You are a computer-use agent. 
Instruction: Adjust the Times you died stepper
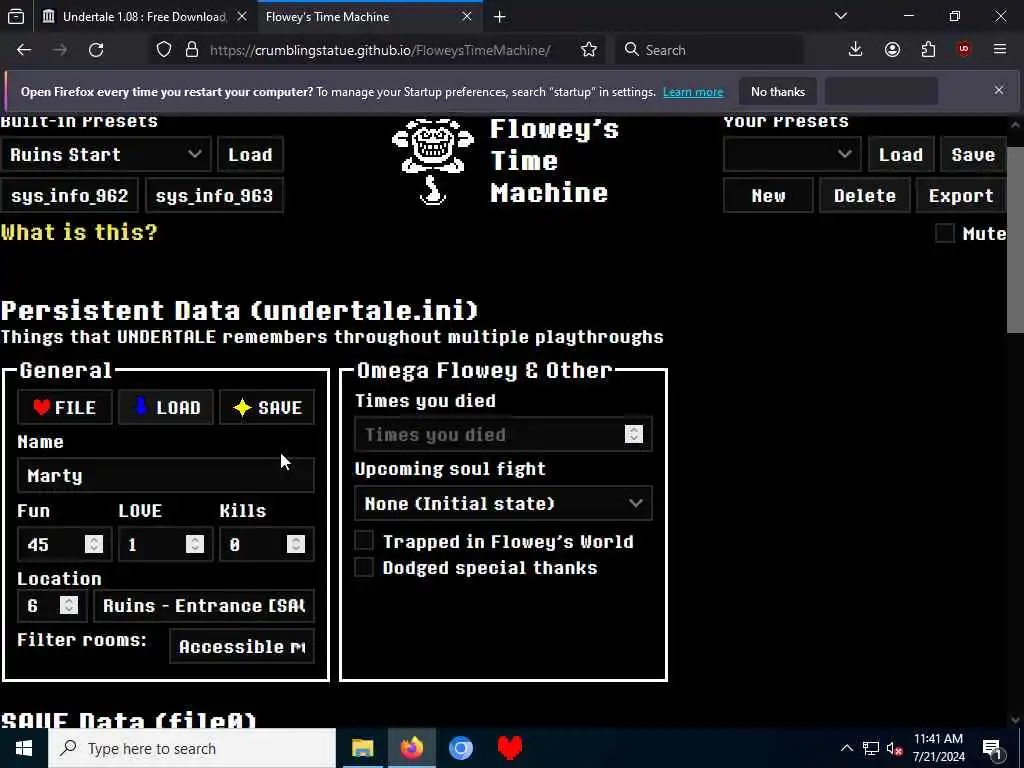click(633, 434)
